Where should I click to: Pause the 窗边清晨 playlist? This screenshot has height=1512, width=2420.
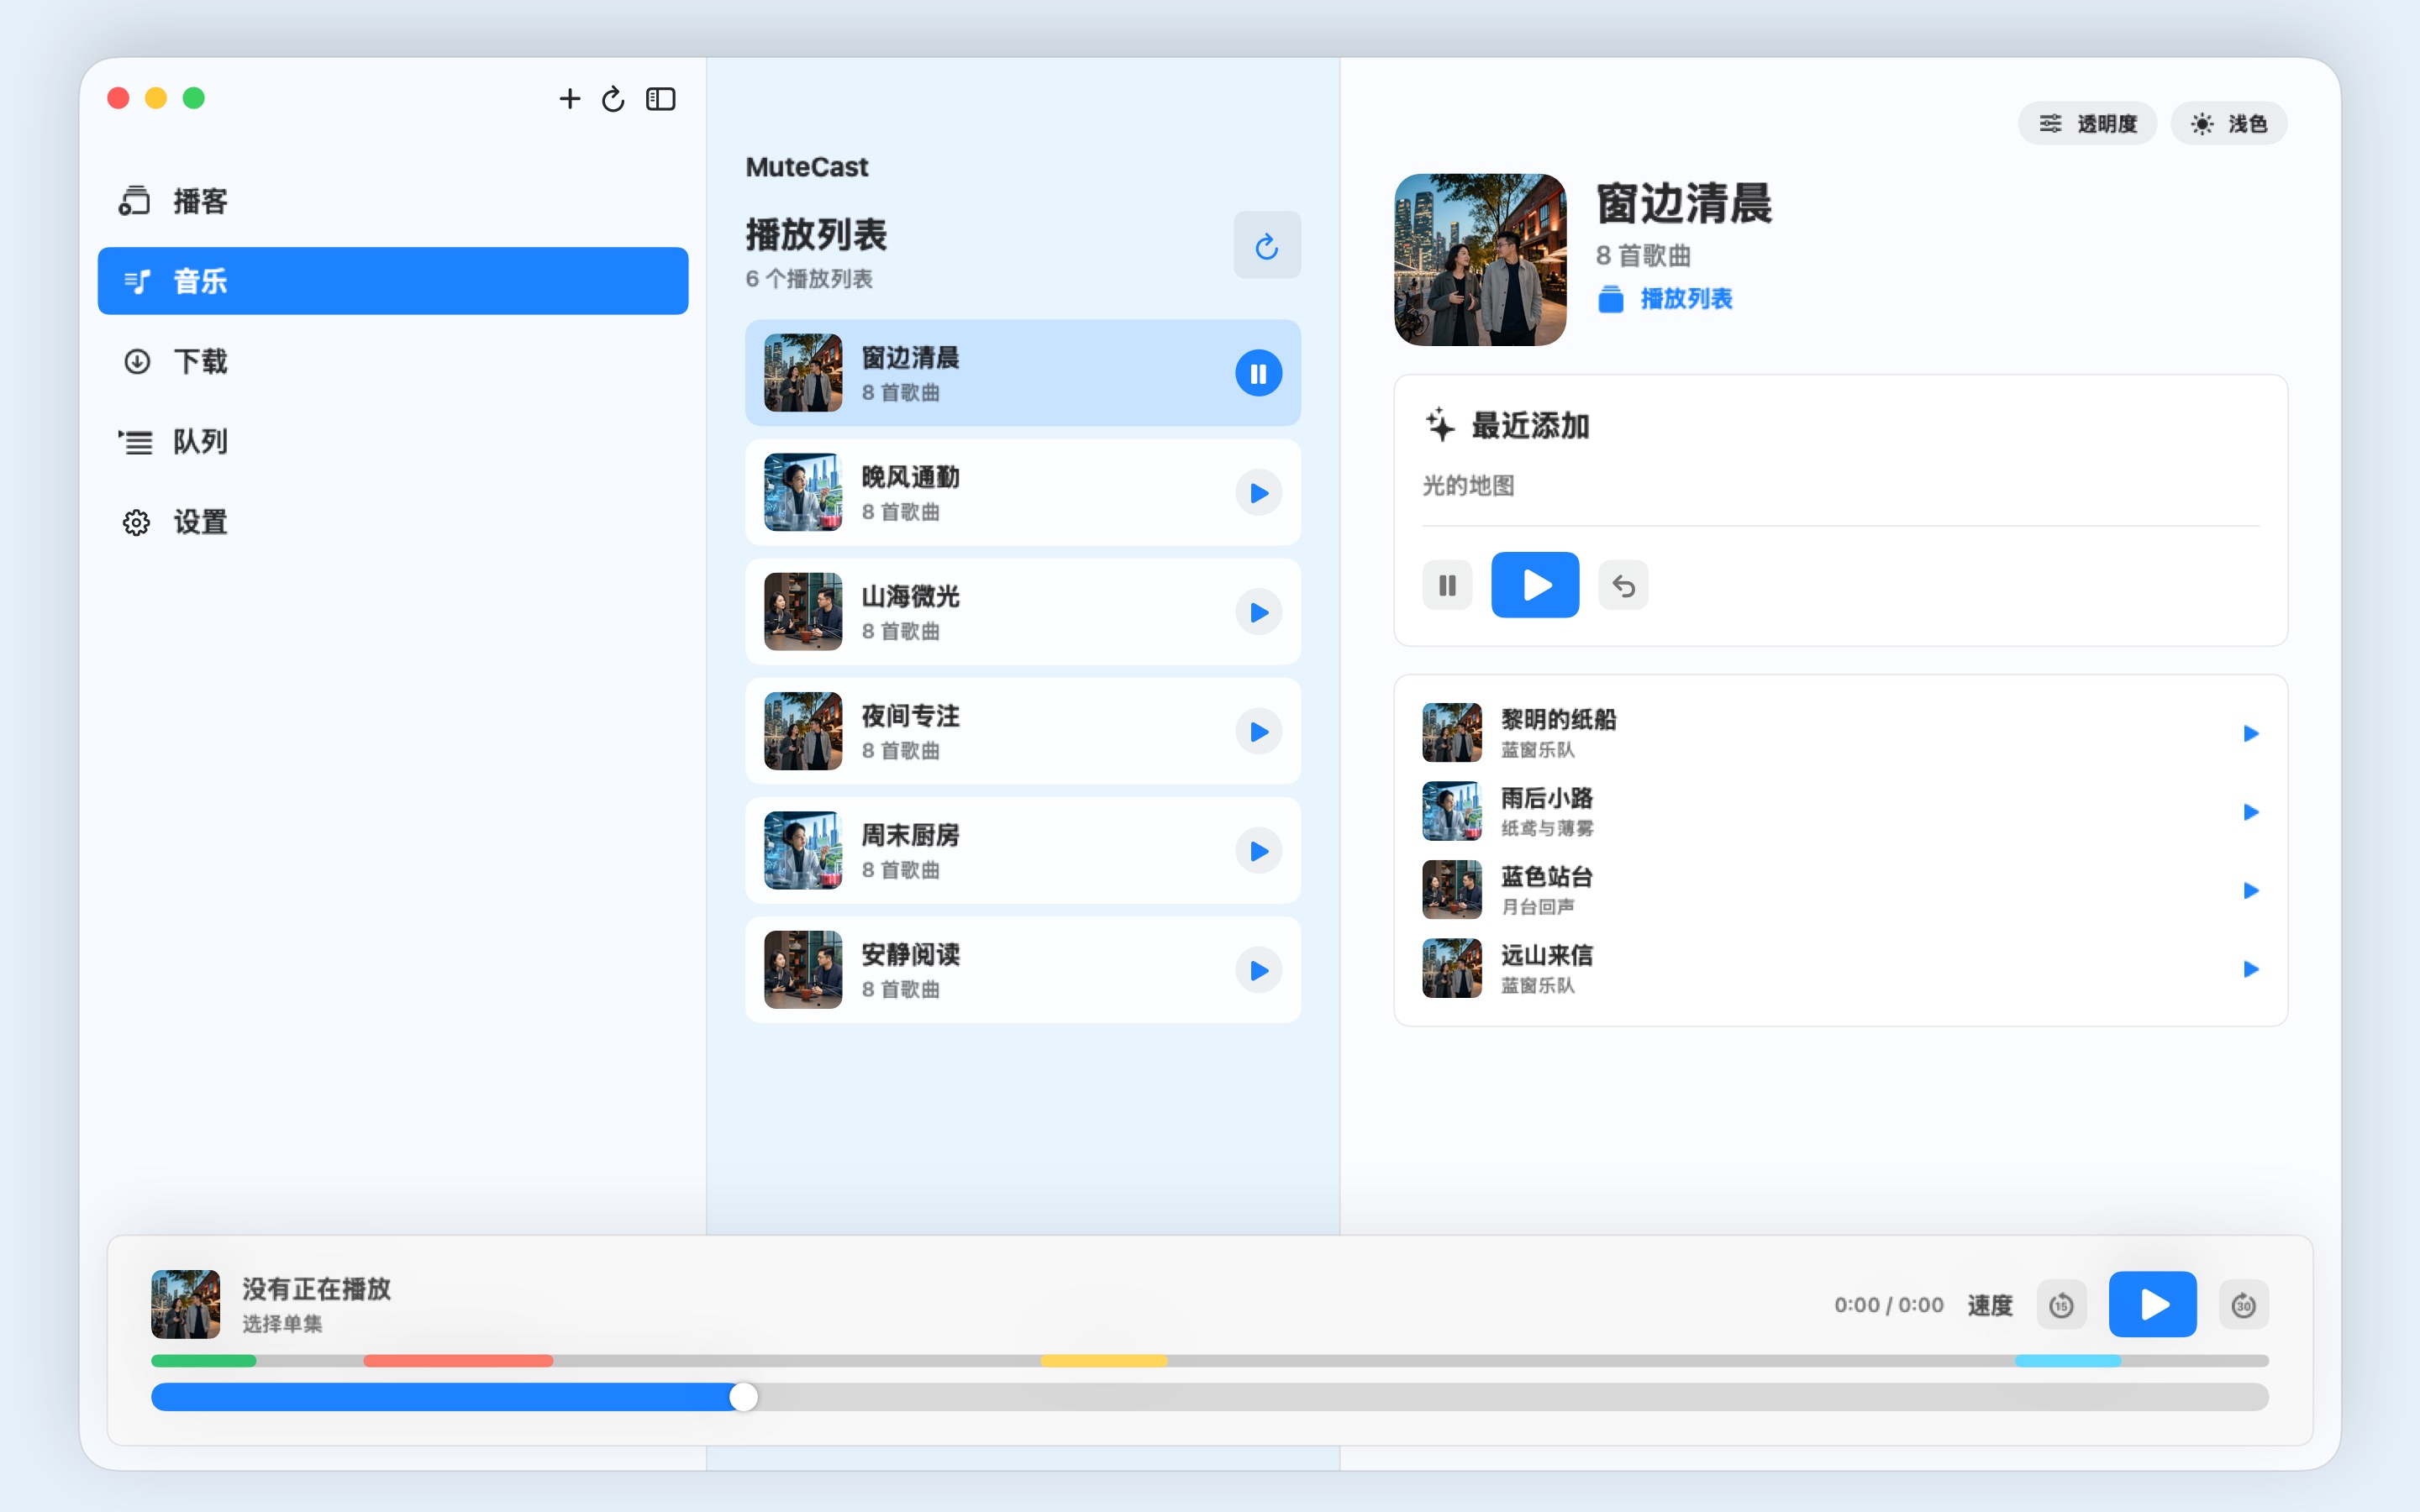coord(1258,373)
